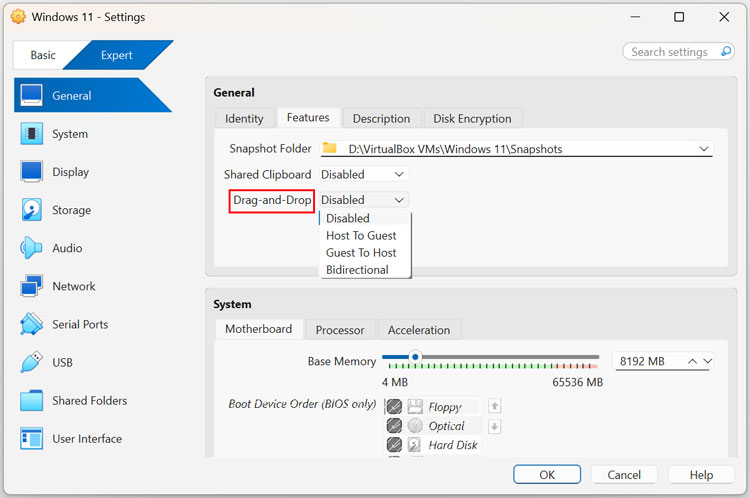750x498 pixels.
Task: Click the Floppy disk icon in boot order
Action: click(x=415, y=407)
